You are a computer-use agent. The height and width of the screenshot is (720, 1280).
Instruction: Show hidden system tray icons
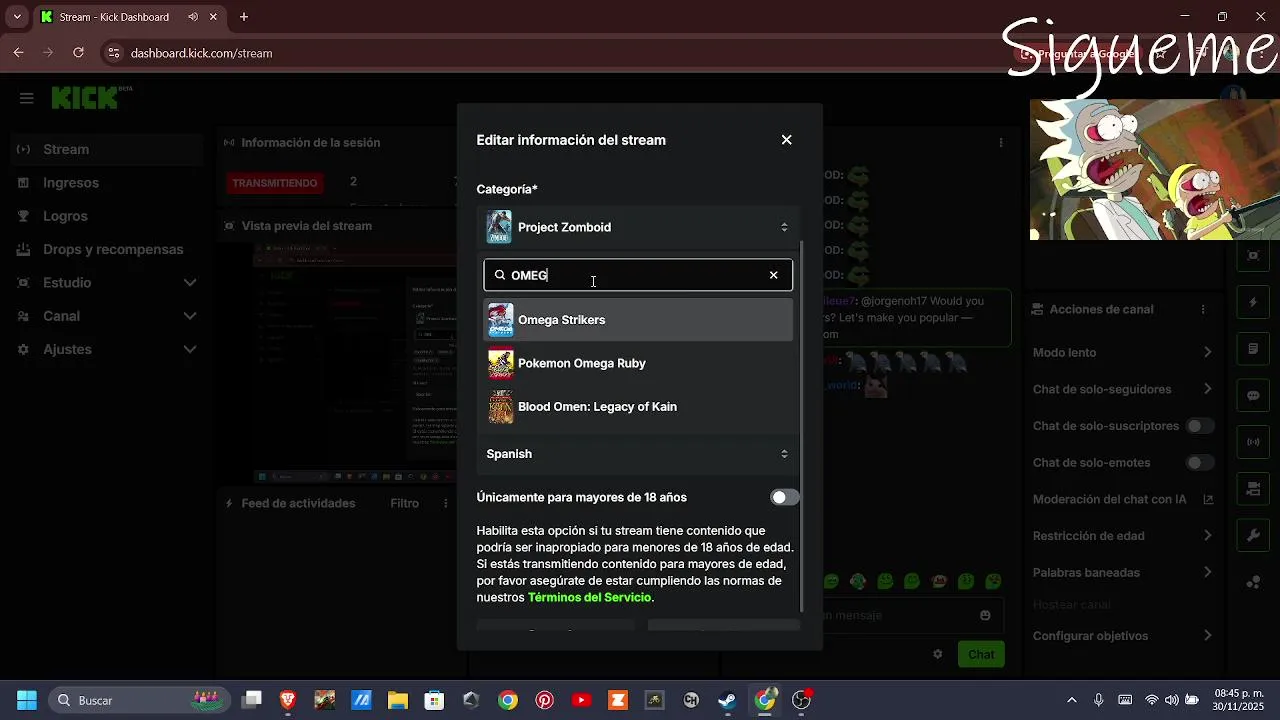pos(1072,700)
